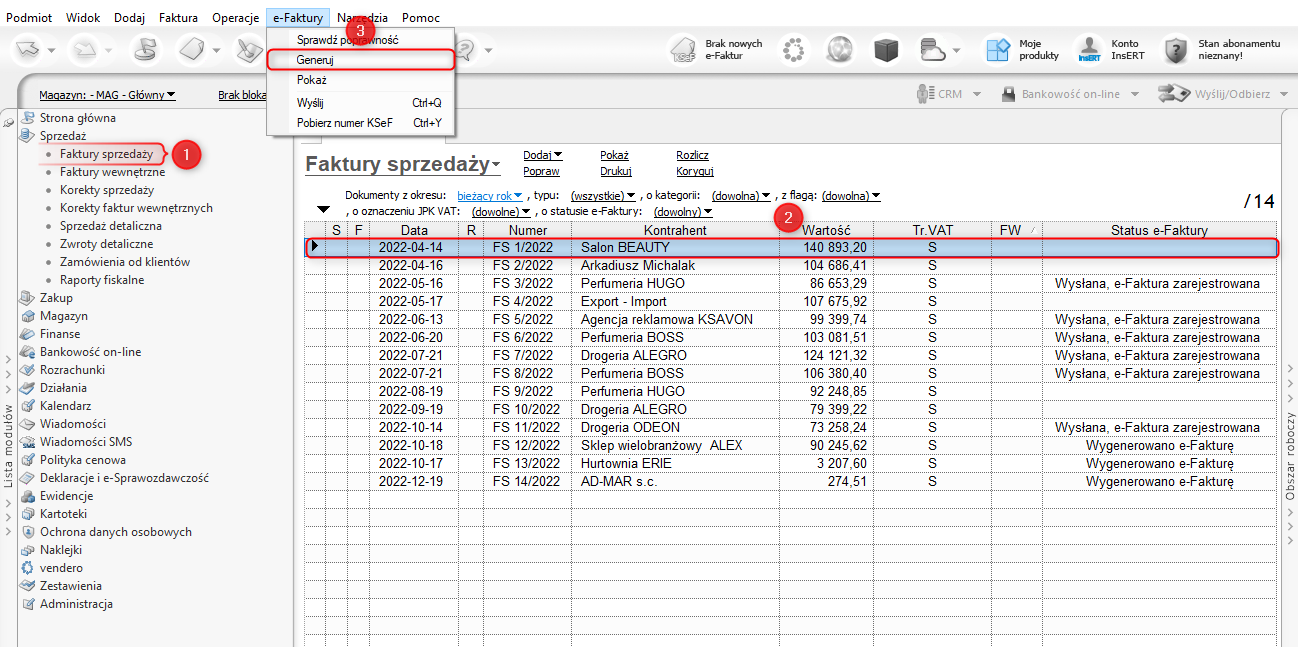Choose Wyślij from e-Faktury menu

click(x=360, y=103)
